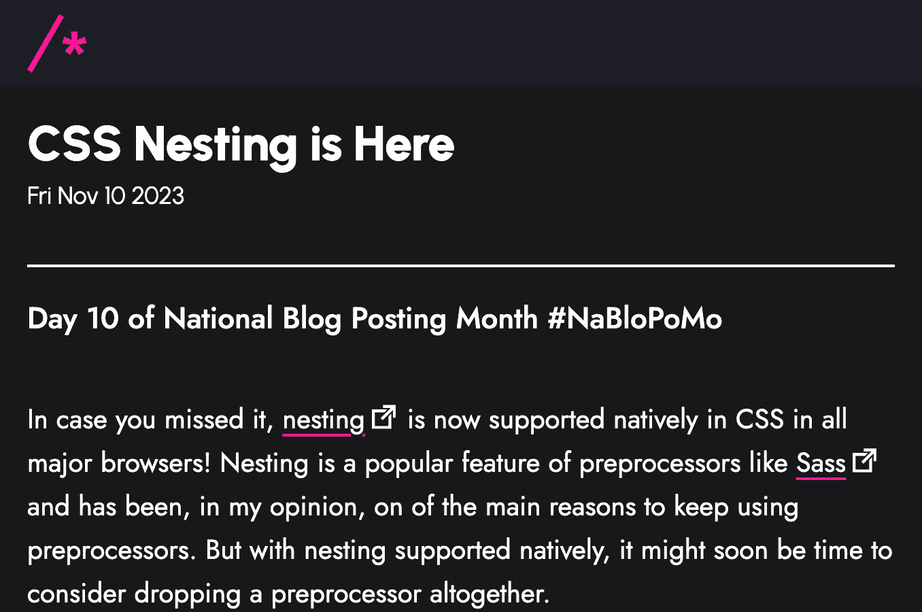Click the year "2023" in the date
The height and width of the screenshot is (612, 922).
(x=158, y=196)
